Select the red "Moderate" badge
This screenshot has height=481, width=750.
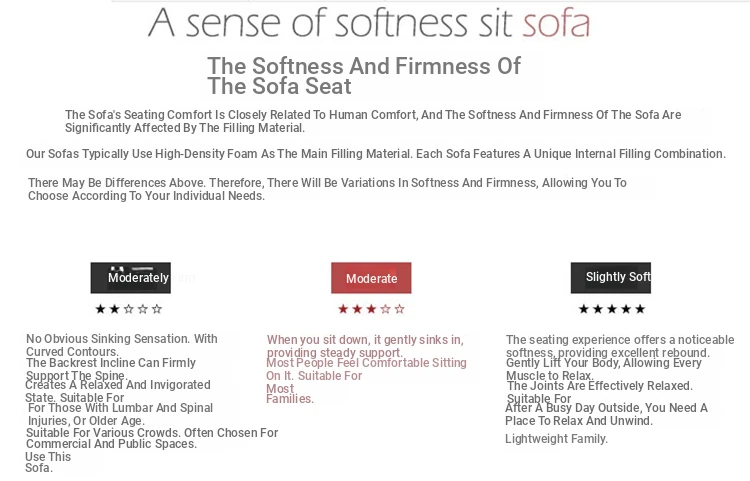[371, 278]
